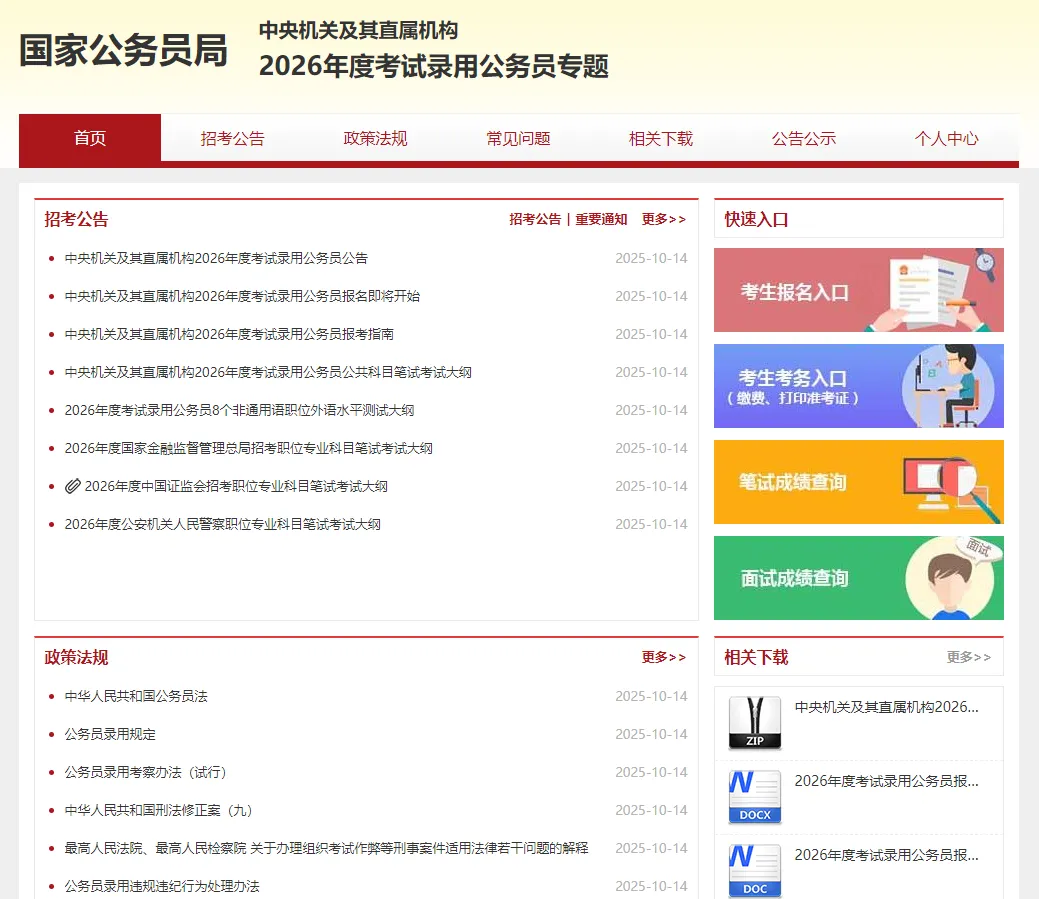Screen dimensions: 1039x899
Task: Open download titled 中央机关及其直属机构2026...
Action: (887, 707)
